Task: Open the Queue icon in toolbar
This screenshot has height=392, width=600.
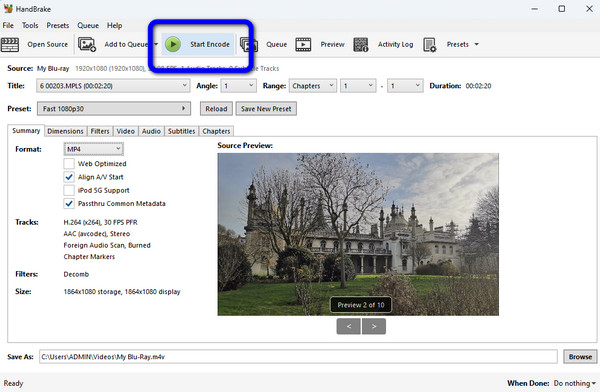Action: [x=249, y=44]
